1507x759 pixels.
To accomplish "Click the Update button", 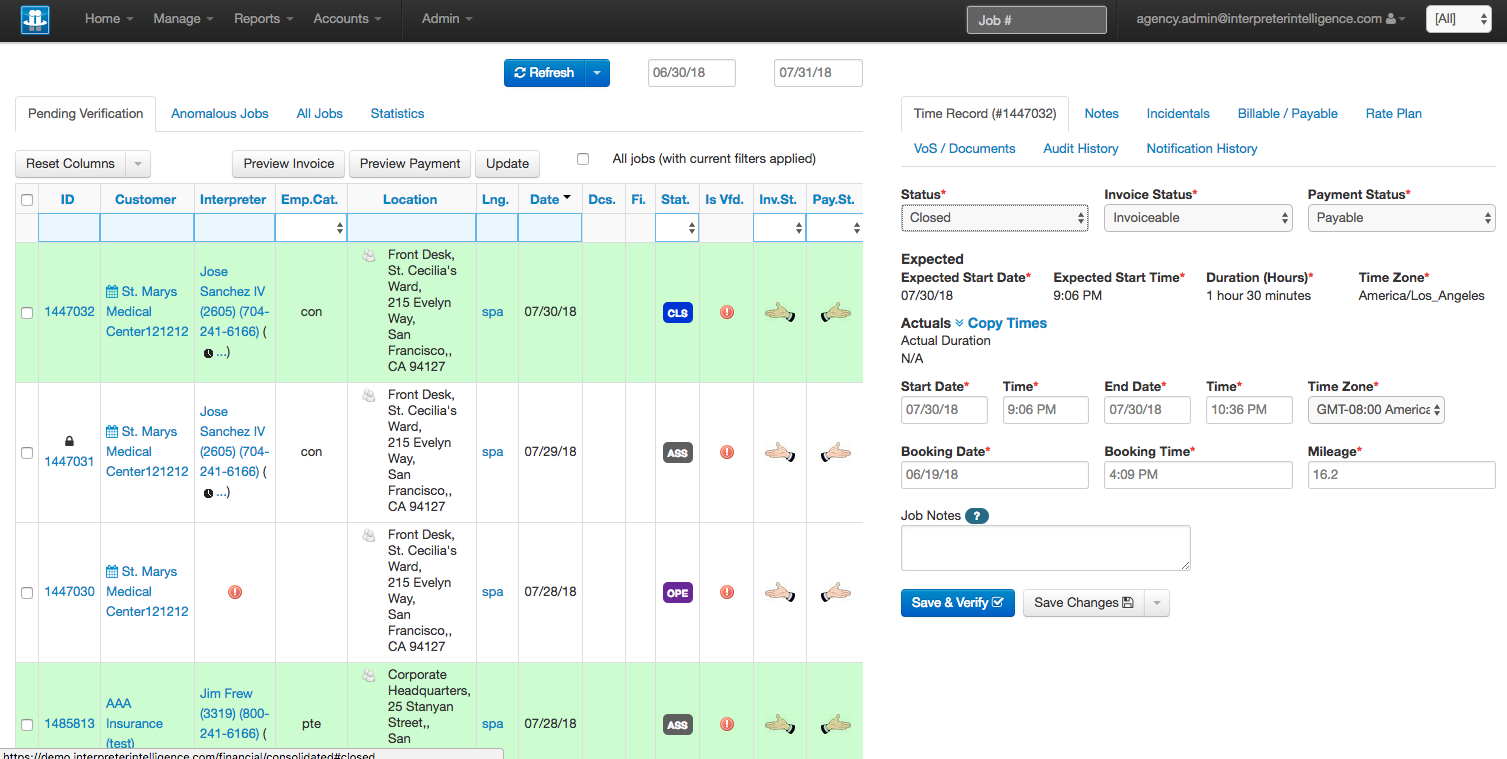I will 508,164.
